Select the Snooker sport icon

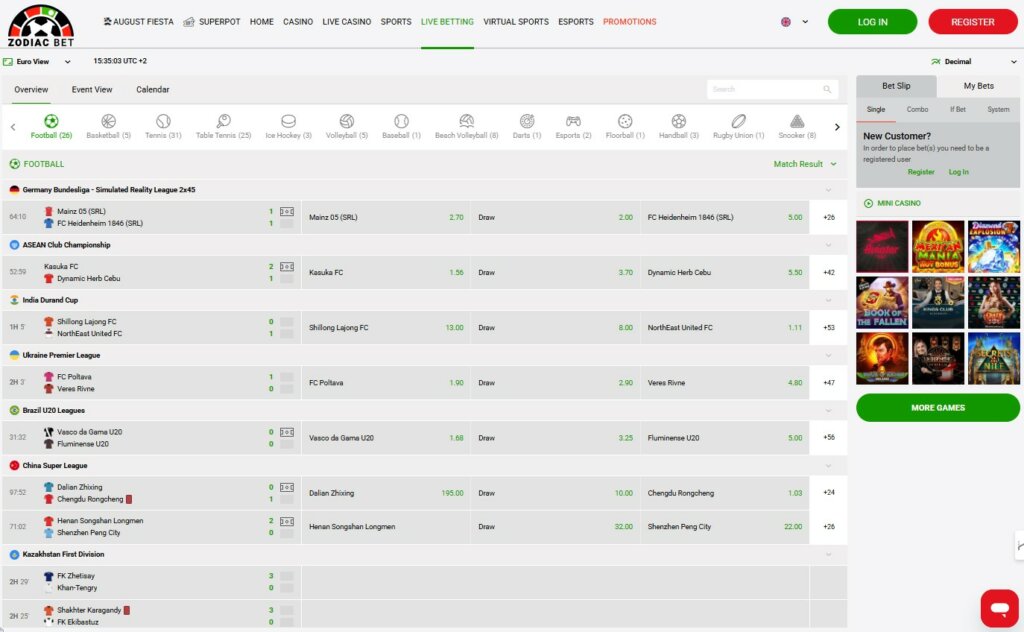pos(797,121)
